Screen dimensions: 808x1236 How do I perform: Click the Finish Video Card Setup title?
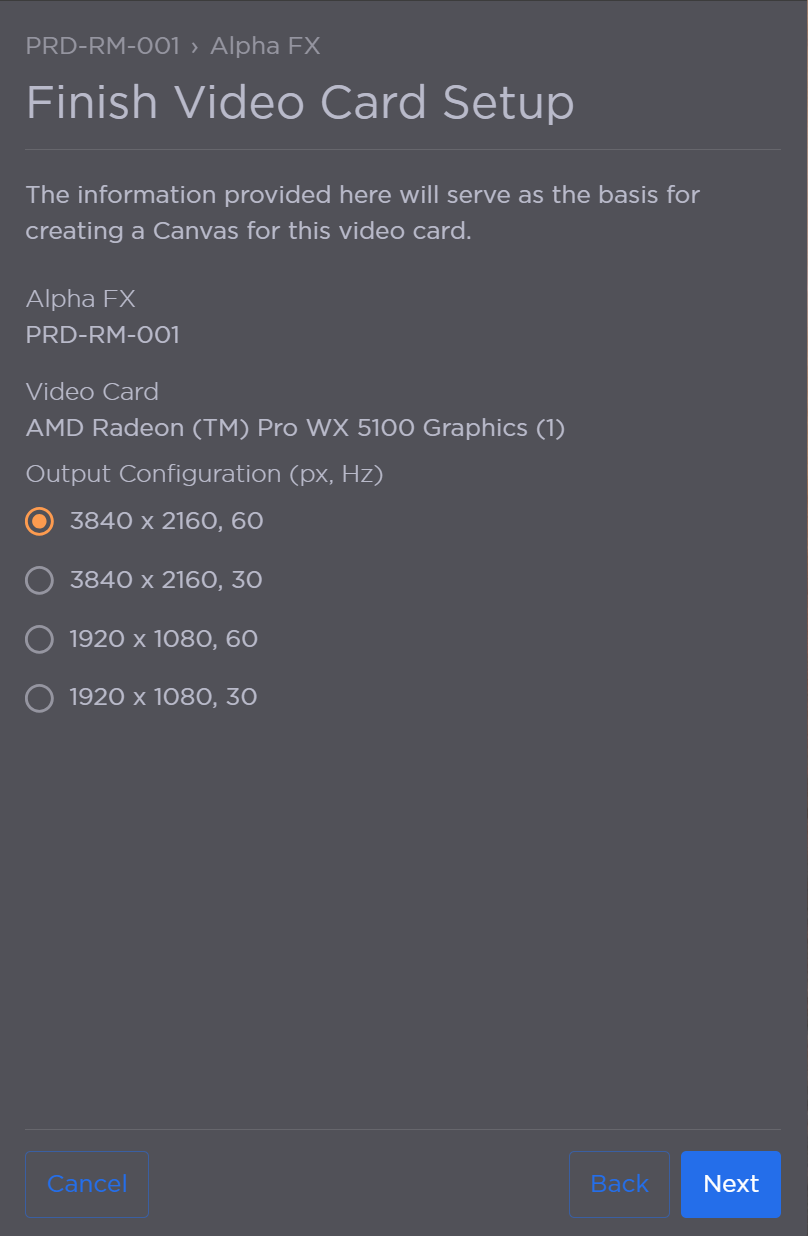(x=300, y=101)
